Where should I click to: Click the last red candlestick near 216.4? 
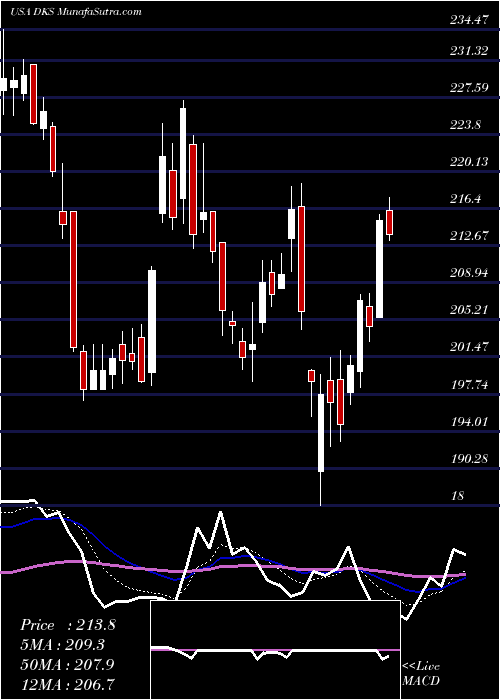[389, 222]
